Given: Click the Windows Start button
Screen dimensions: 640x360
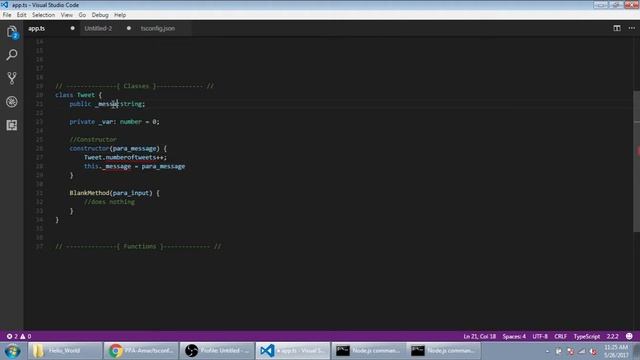Looking at the screenshot, I should [12, 351].
